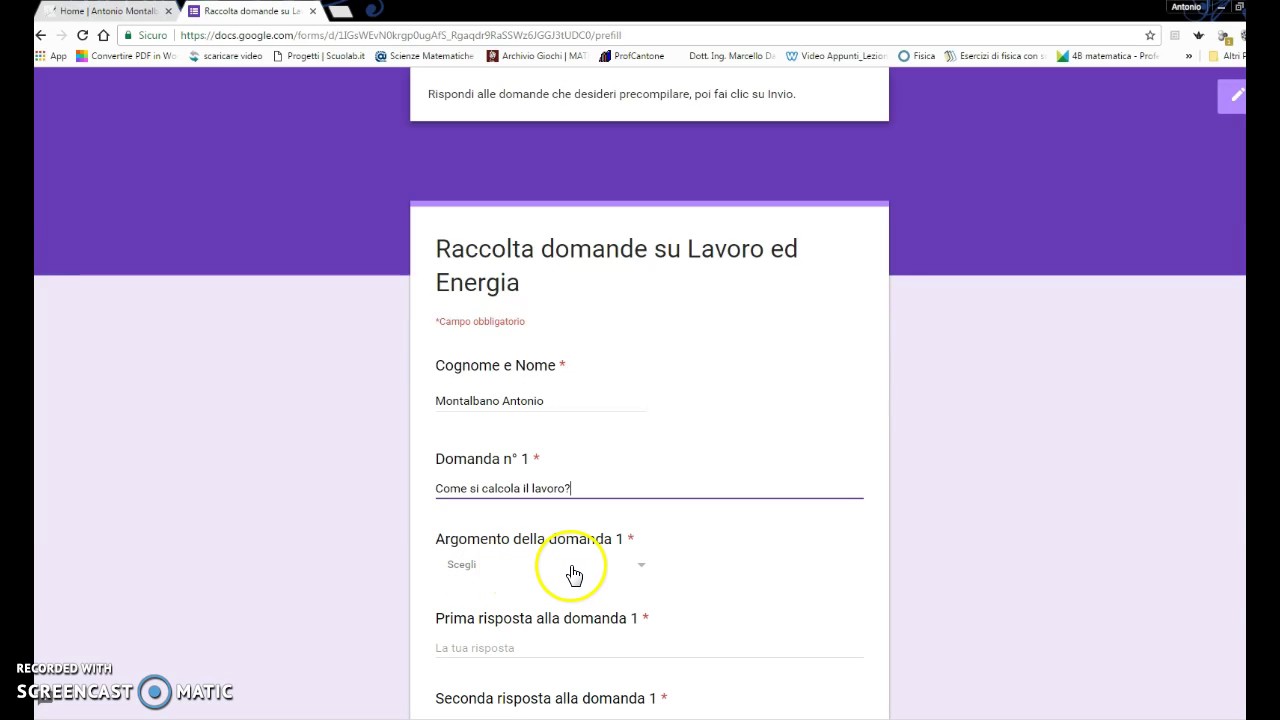Click the address bar URL
This screenshot has height=720, width=1280.
coord(400,35)
